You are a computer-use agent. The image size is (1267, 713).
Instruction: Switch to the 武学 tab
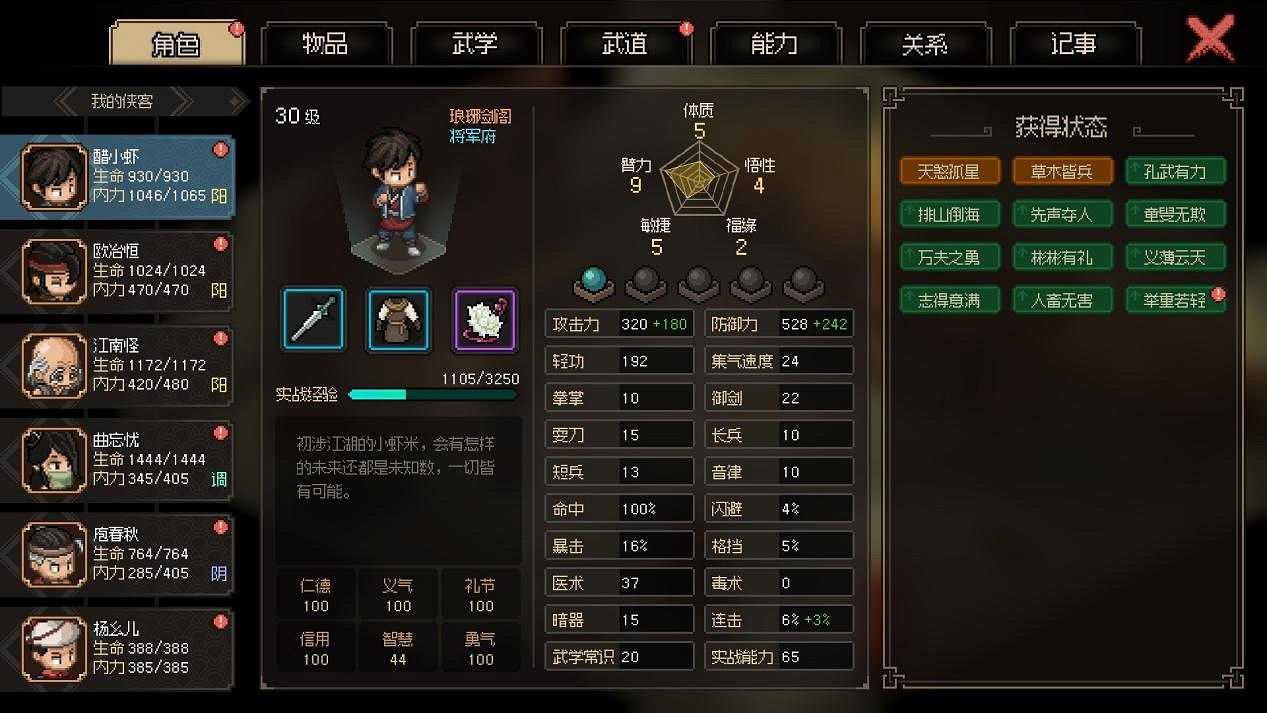(x=475, y=44)
